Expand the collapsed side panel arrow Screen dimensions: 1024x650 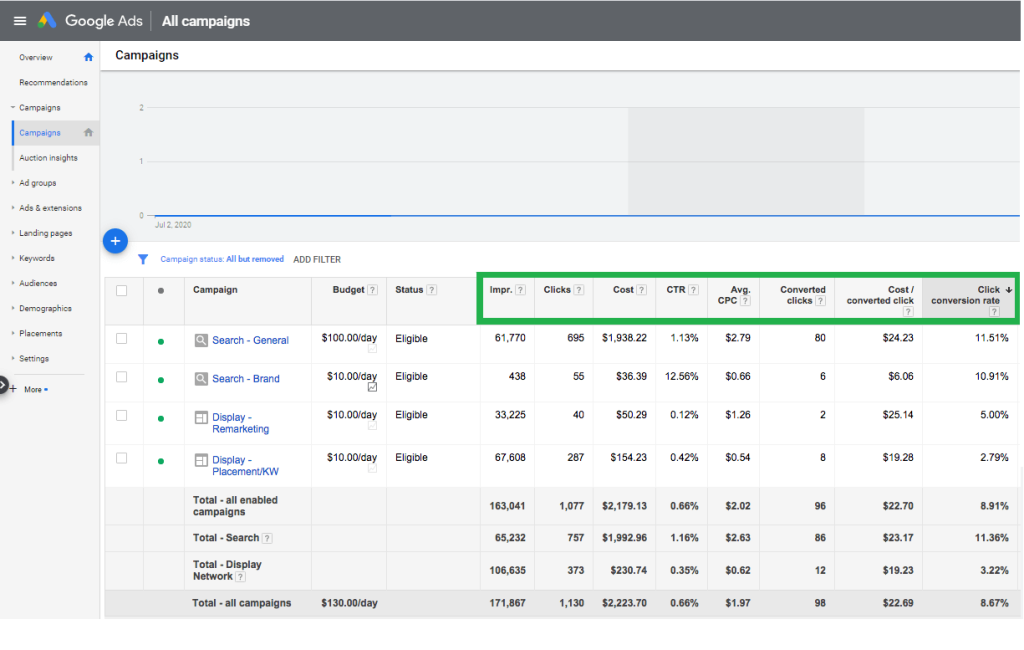(x=3, y=385)
